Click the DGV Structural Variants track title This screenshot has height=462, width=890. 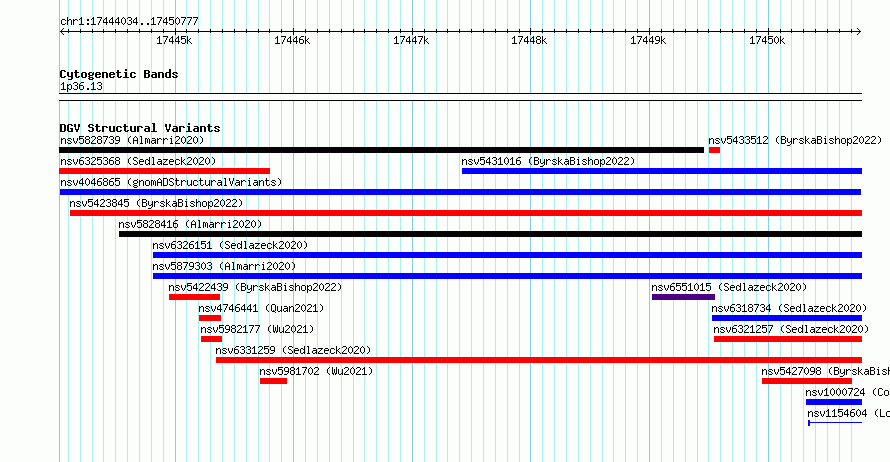point(140,128)
